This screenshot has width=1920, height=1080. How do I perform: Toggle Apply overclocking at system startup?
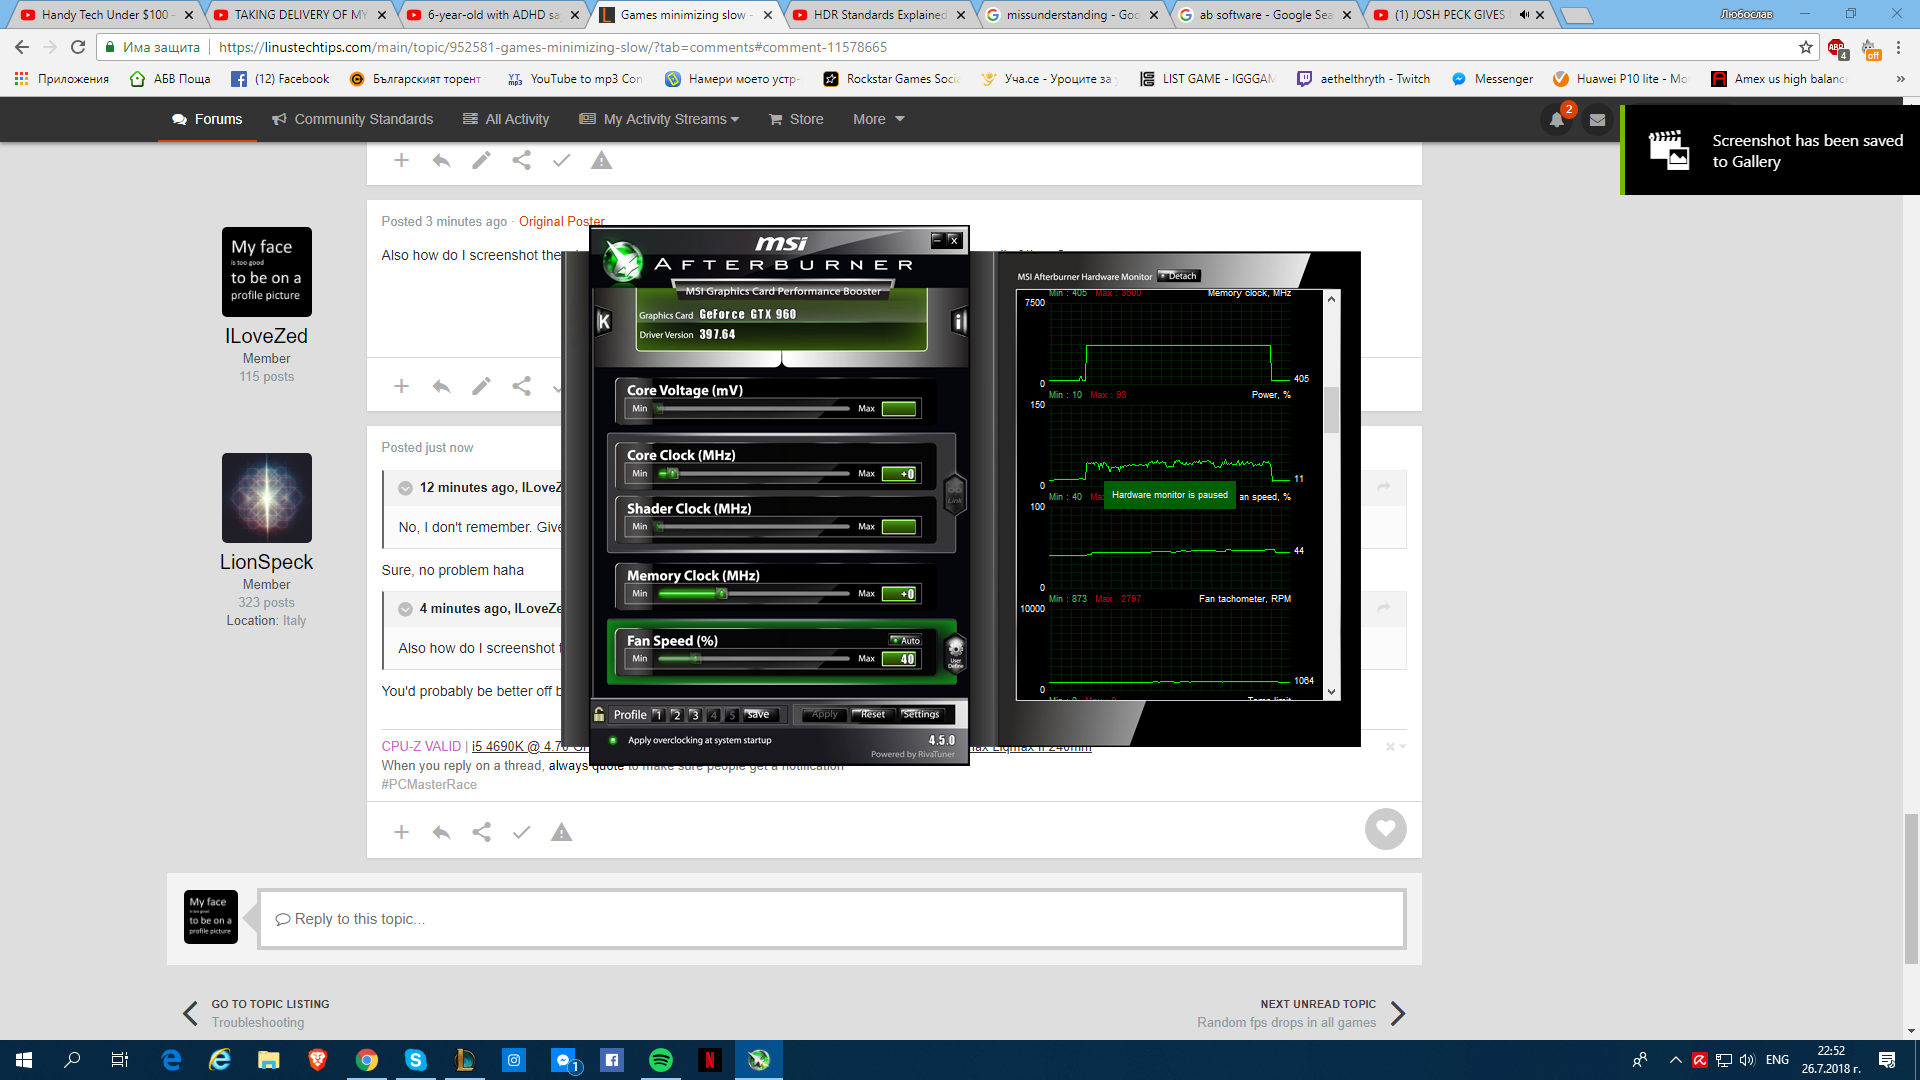click(x=613, y=741)
